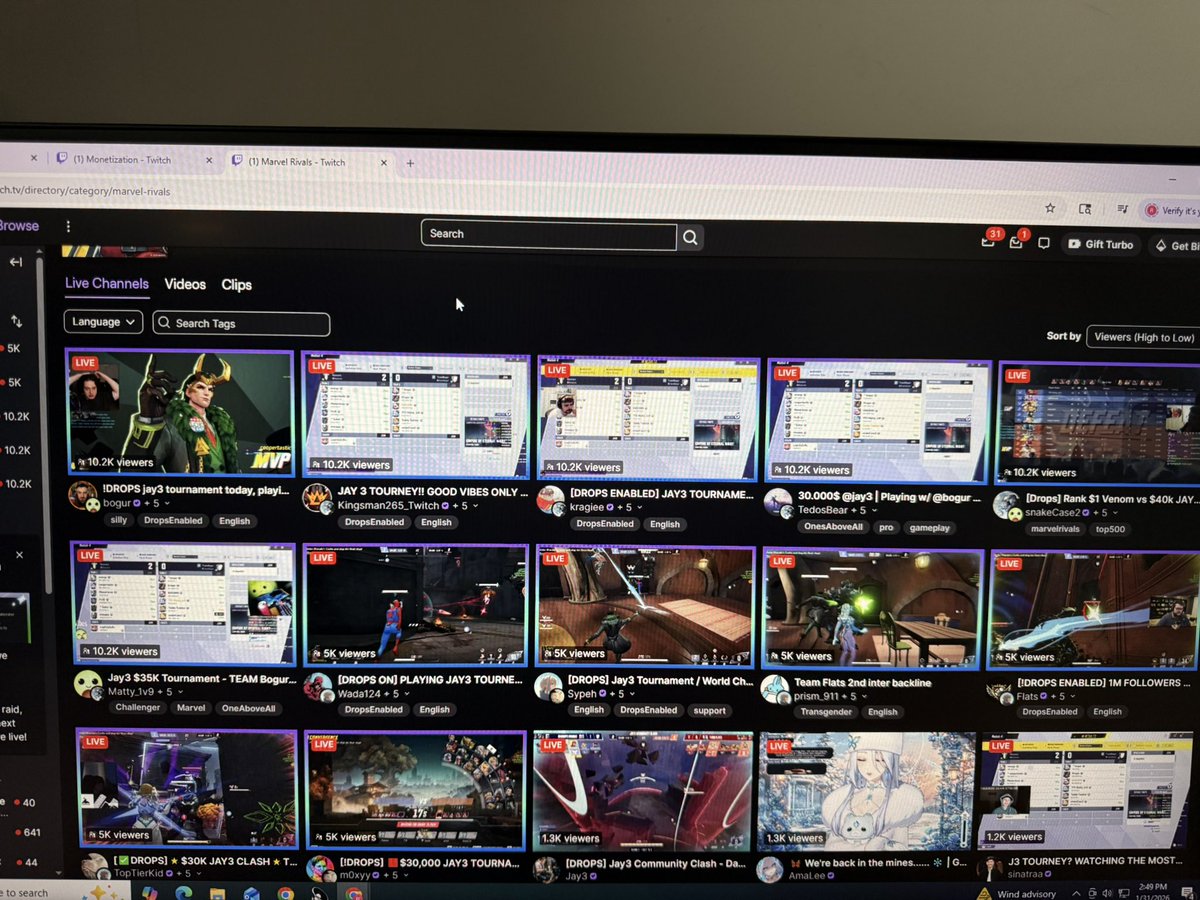Open Flats stream thumbnail
This screenshot has height=900, width=1200.
coord(1093,608)
